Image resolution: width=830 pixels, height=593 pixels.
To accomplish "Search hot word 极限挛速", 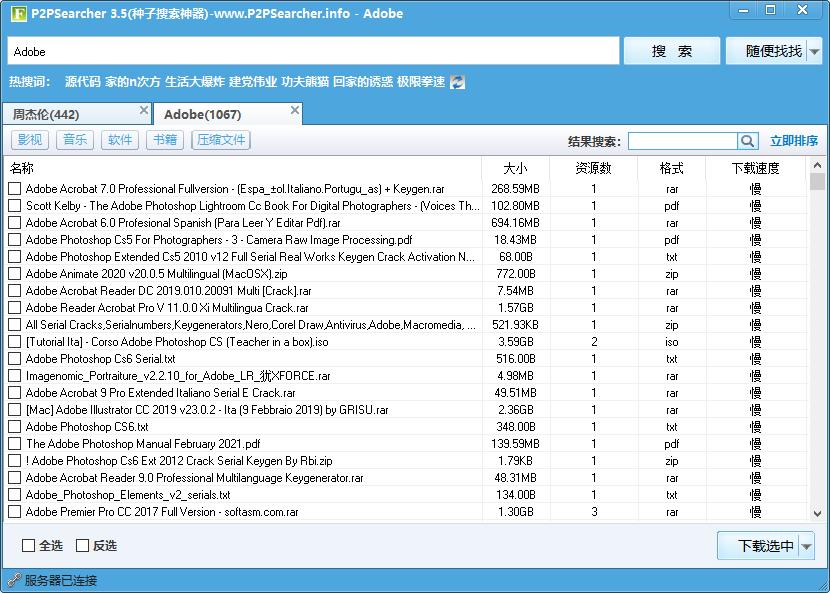I will [421, 82].
